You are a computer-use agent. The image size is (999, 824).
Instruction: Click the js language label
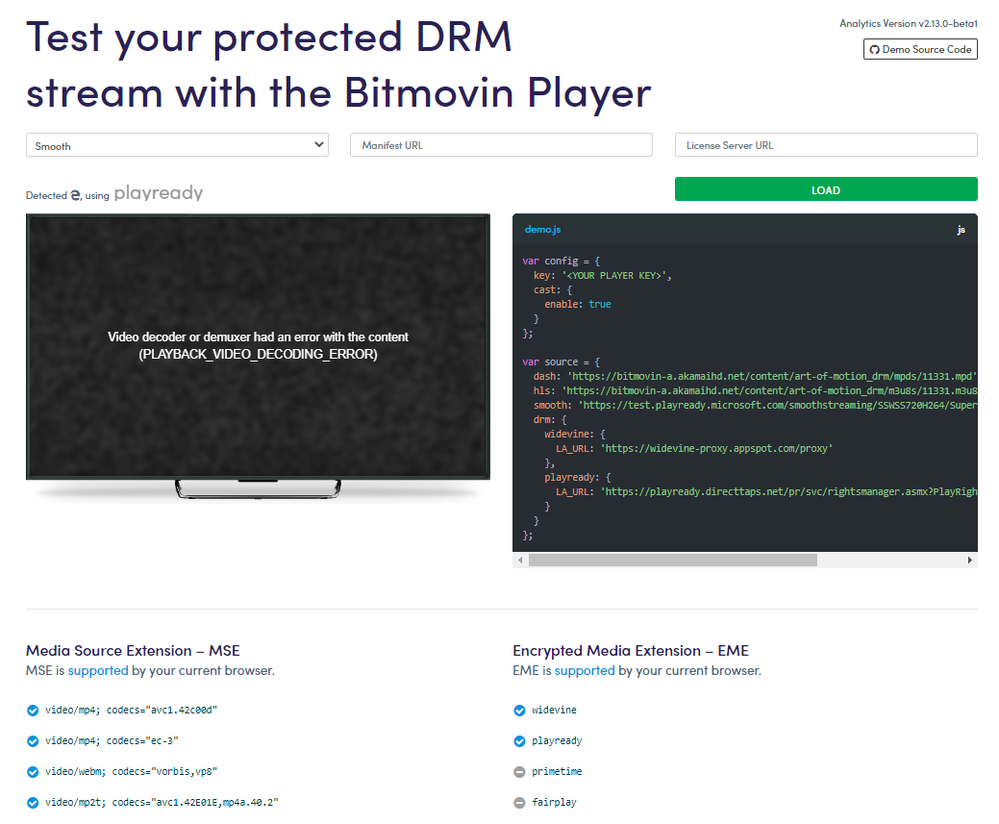961,230
